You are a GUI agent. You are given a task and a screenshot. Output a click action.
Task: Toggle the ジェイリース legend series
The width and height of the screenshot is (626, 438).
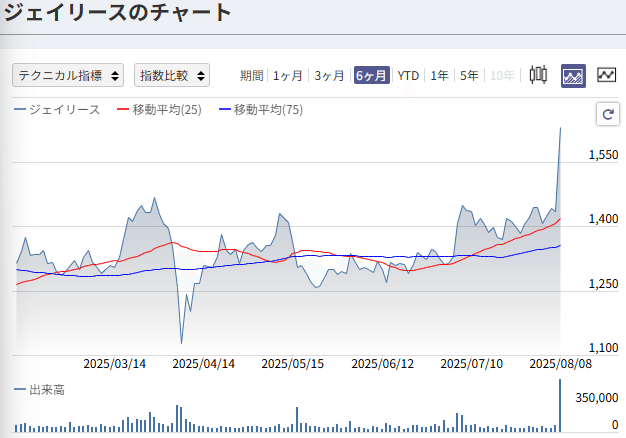point(57,109)
